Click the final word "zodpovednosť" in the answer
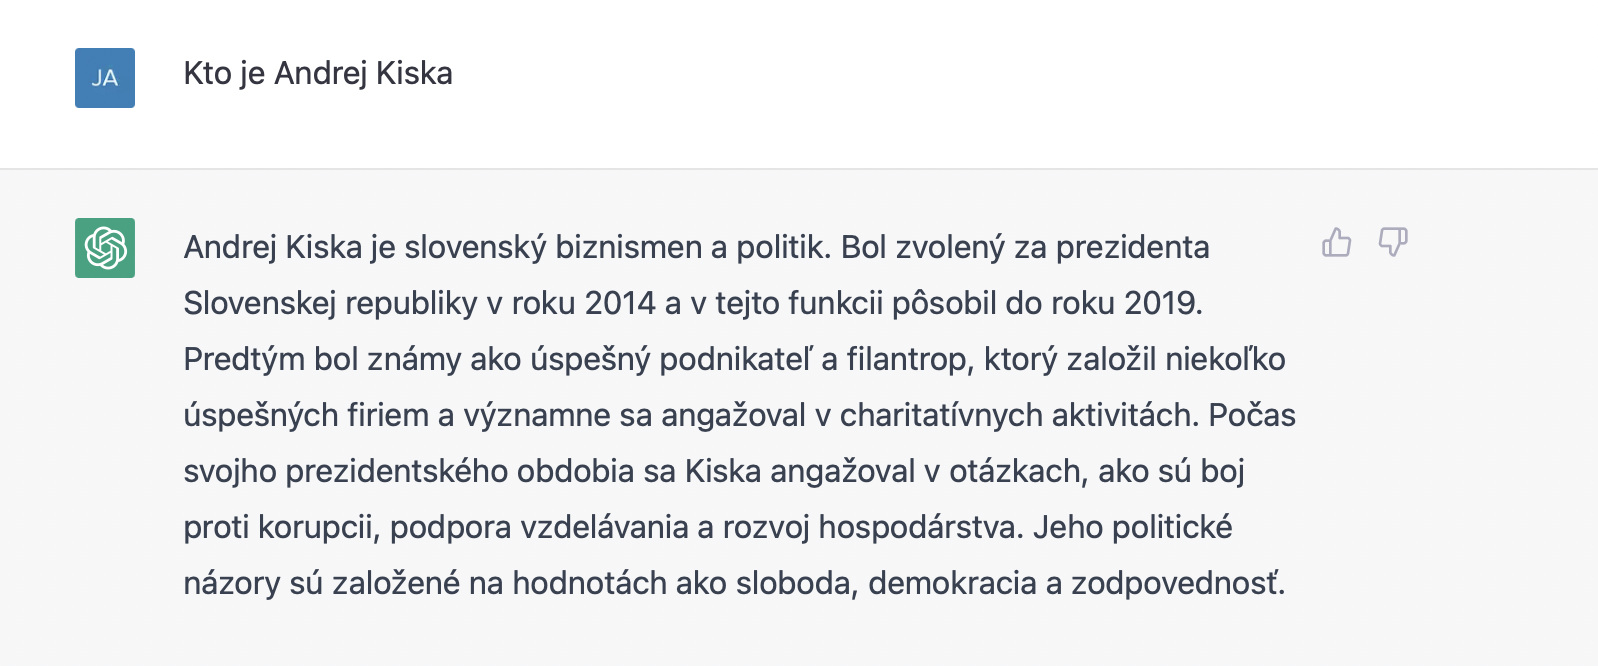The height and width of the screenshot is (666, 1598). tap(1177, 583)
